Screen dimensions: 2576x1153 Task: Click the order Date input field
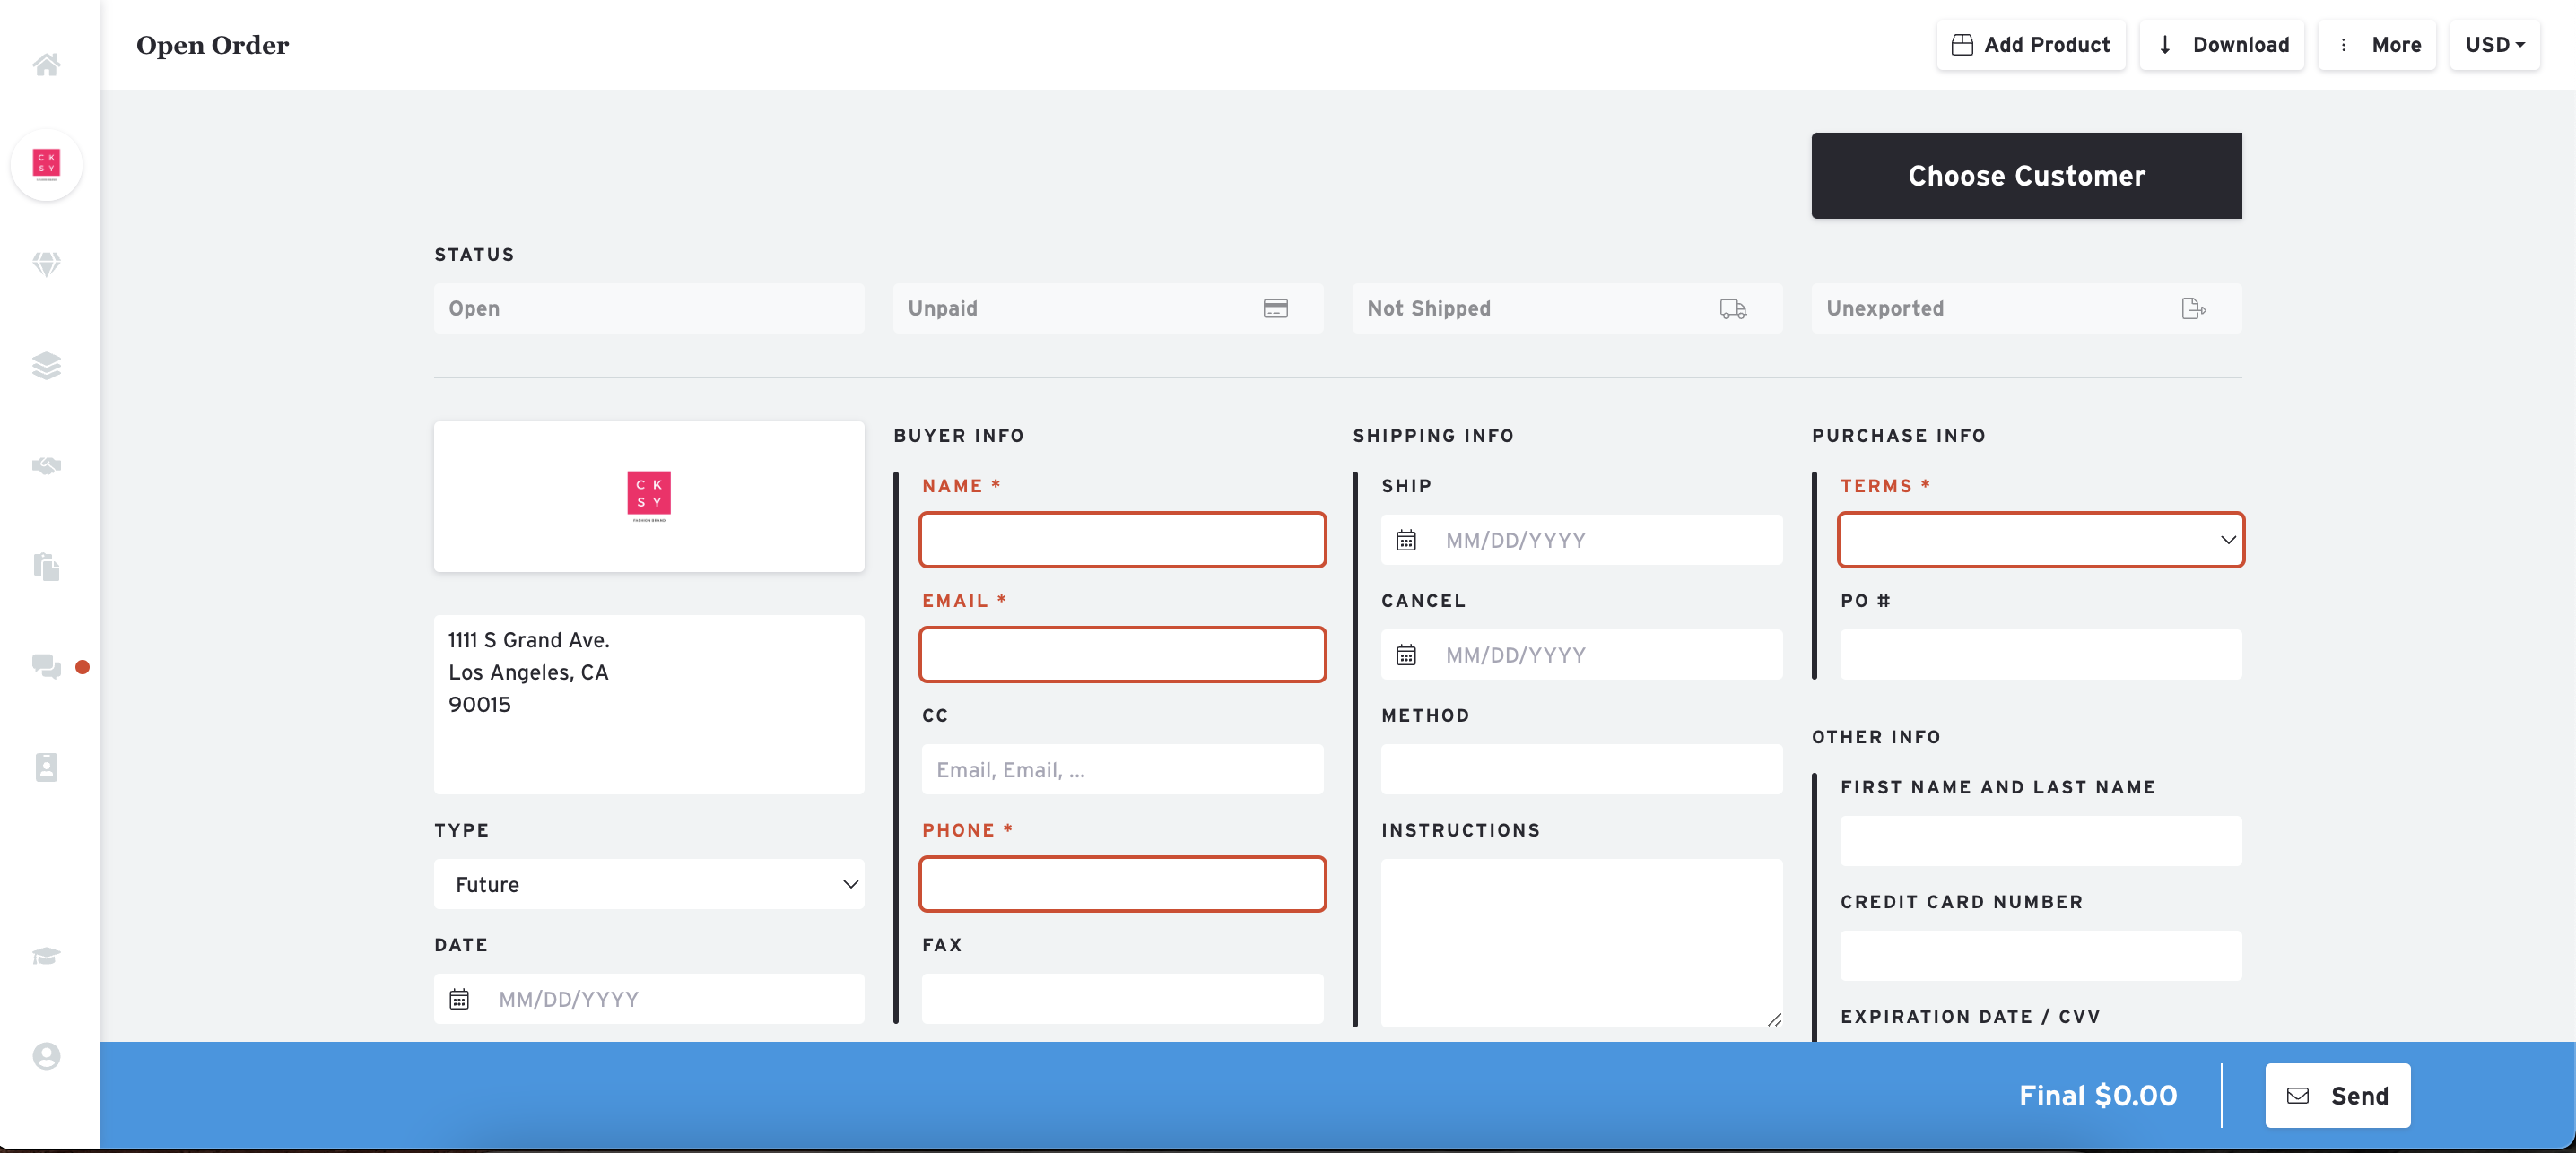tap(649, 999)
